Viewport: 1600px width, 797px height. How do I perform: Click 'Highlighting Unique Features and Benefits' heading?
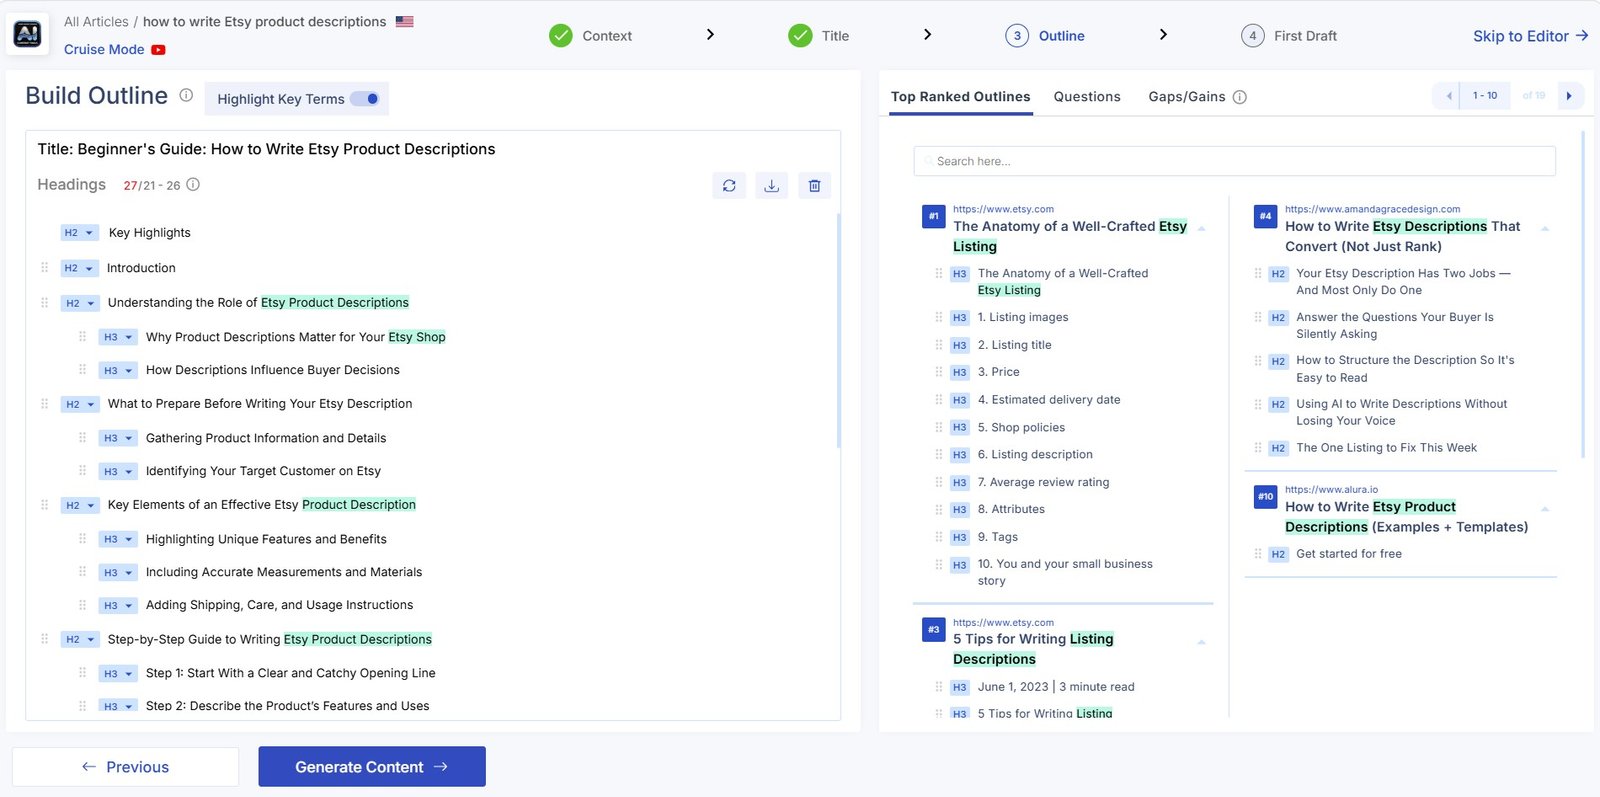click(x=266, y=539)
